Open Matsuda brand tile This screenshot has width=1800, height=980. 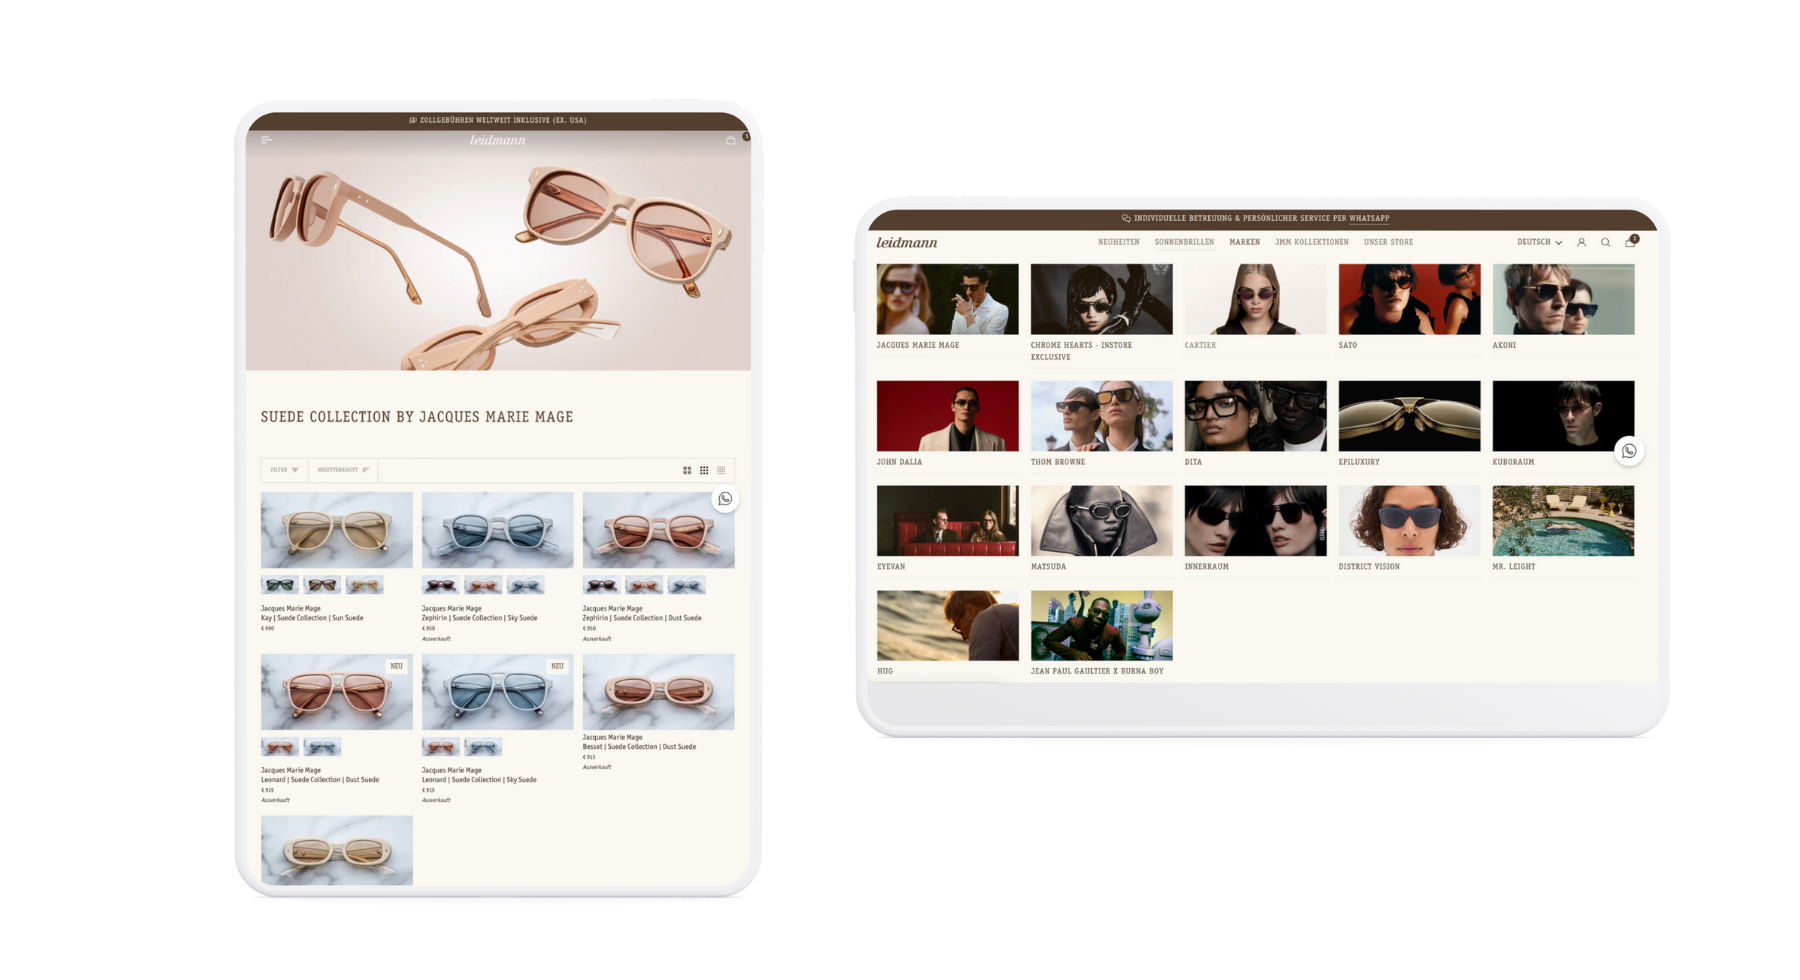click(1102, 521)
